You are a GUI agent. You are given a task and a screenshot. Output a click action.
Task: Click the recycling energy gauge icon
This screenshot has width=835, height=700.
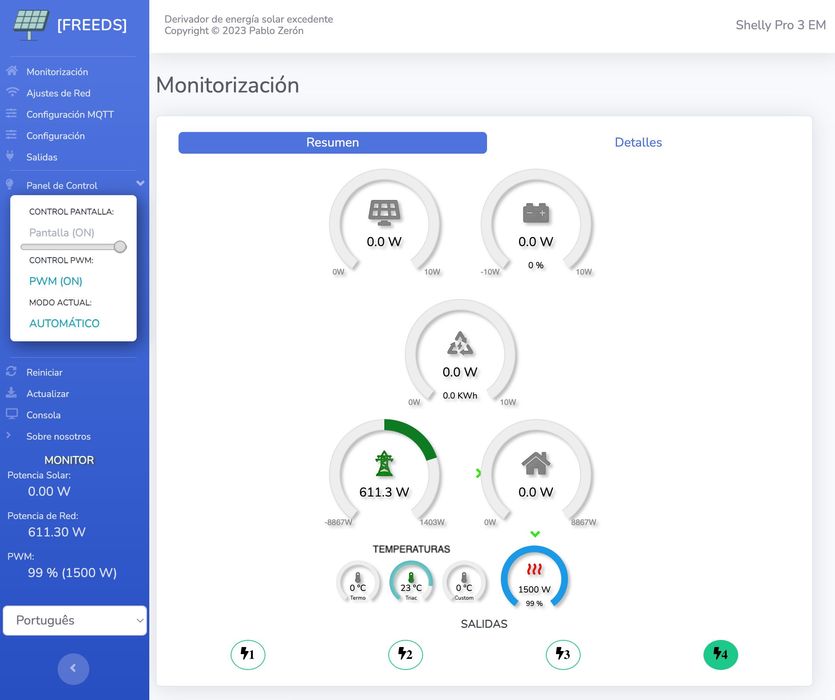[x=460, y=343]
